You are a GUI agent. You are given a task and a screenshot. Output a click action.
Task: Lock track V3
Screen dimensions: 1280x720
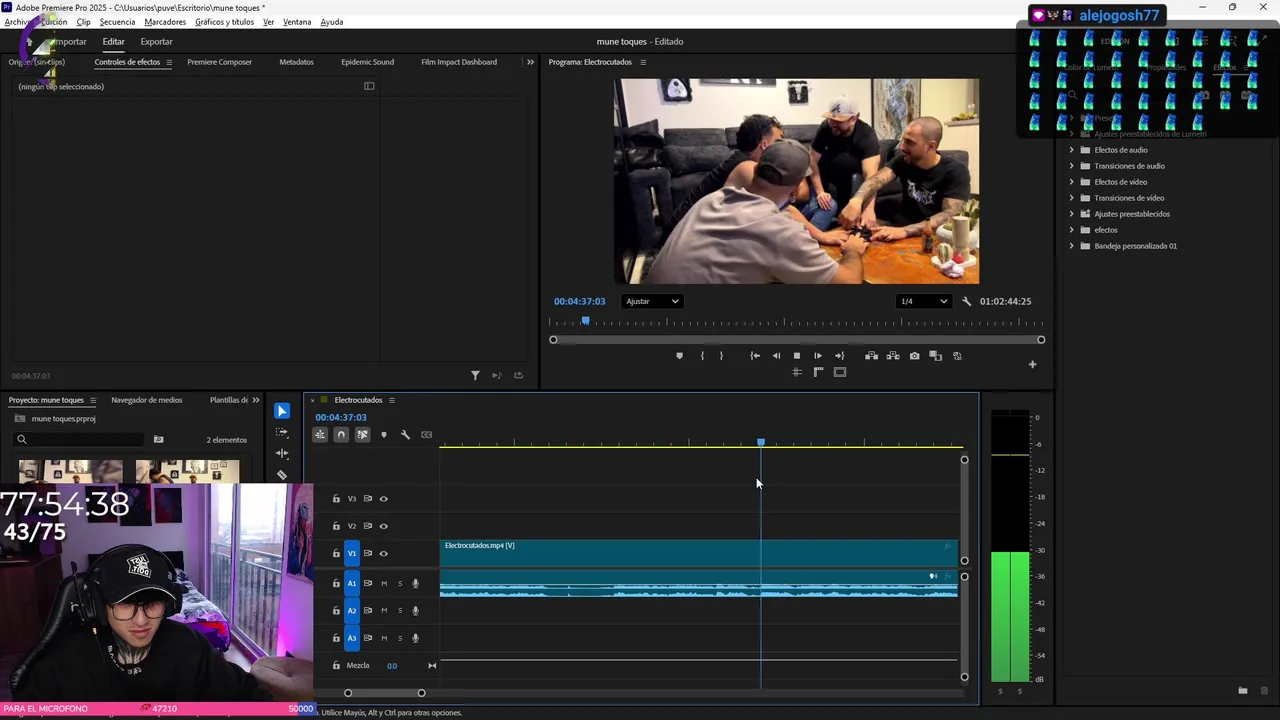336,499
